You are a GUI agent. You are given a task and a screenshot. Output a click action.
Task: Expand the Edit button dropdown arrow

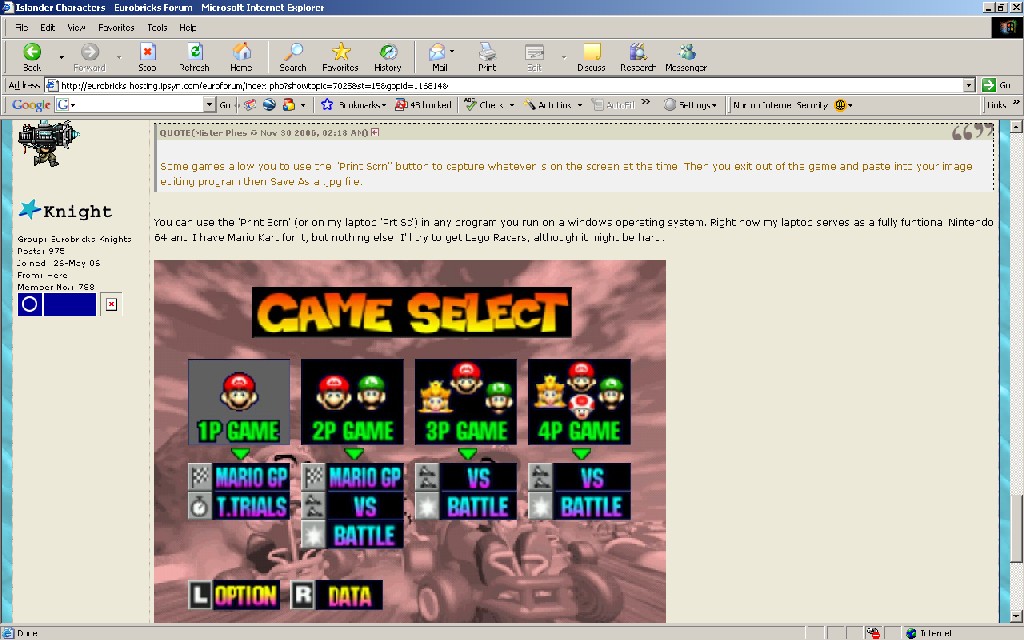click(x=564, y=57)
